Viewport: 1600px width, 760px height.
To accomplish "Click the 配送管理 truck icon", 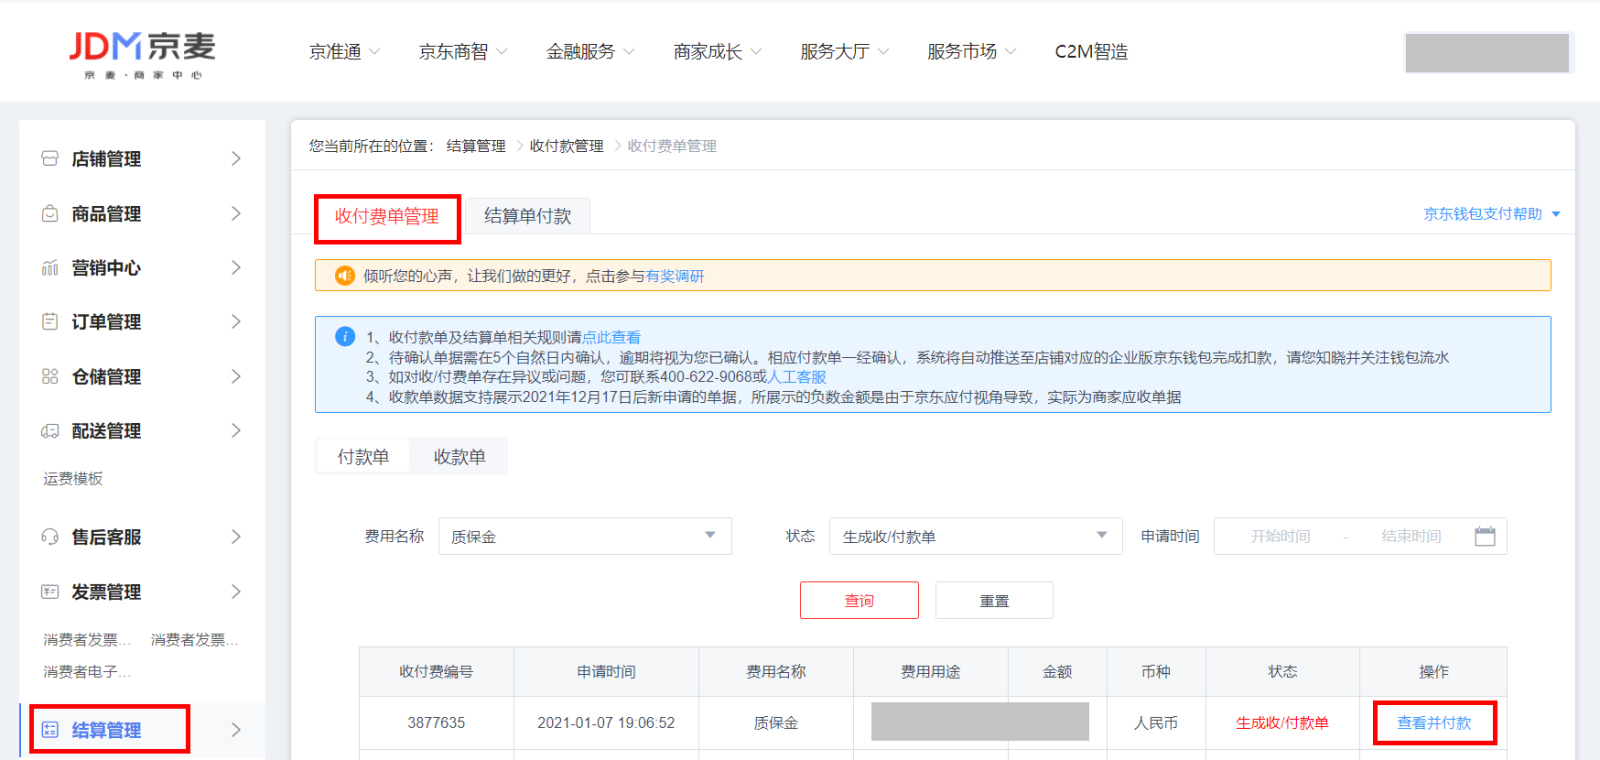I will (x=50, y=430).
